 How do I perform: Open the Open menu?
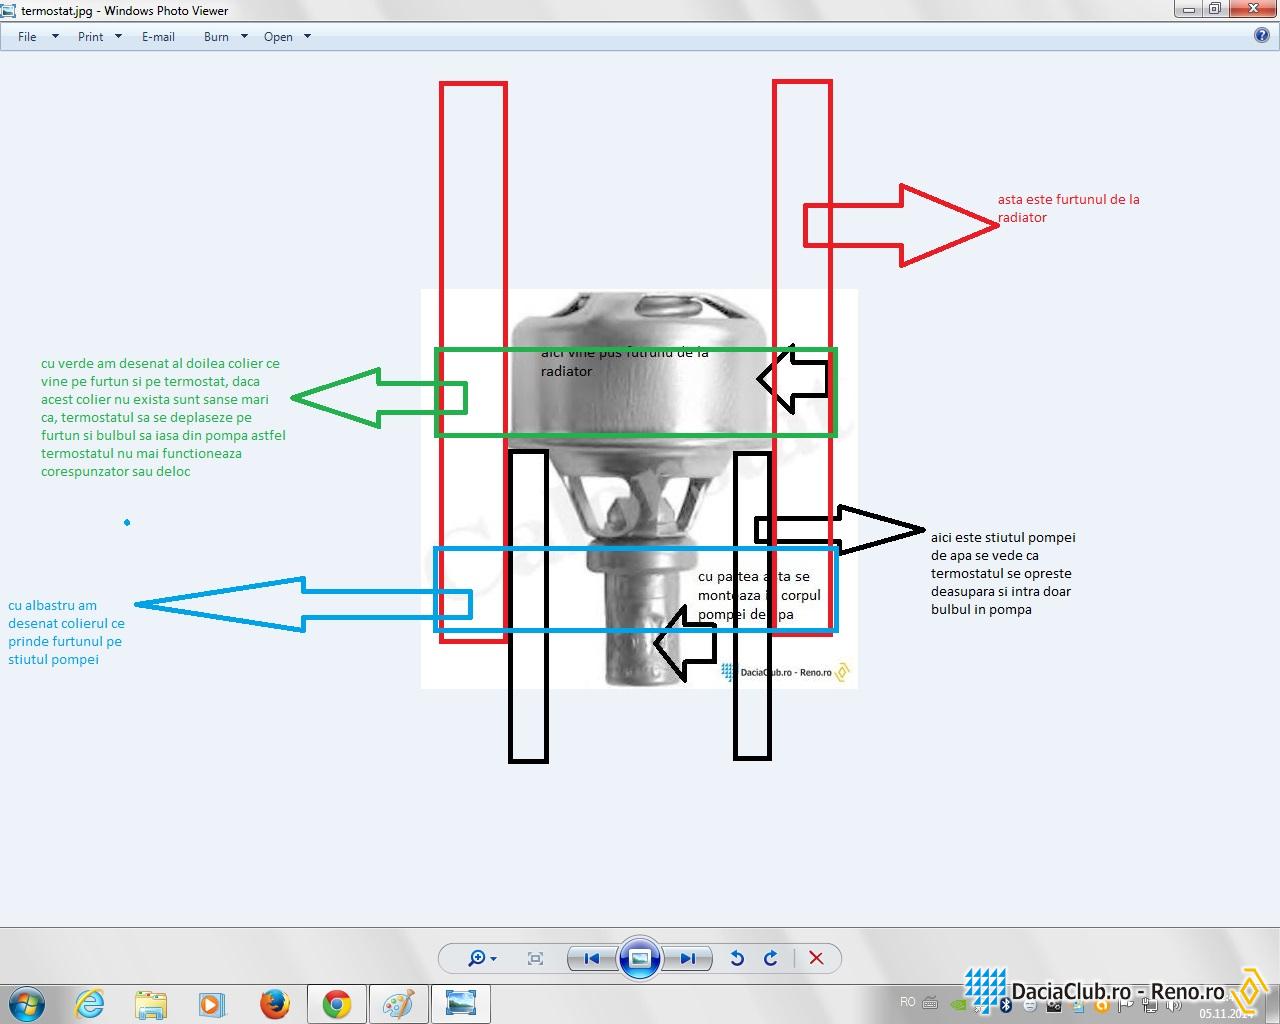click(278, 36)
